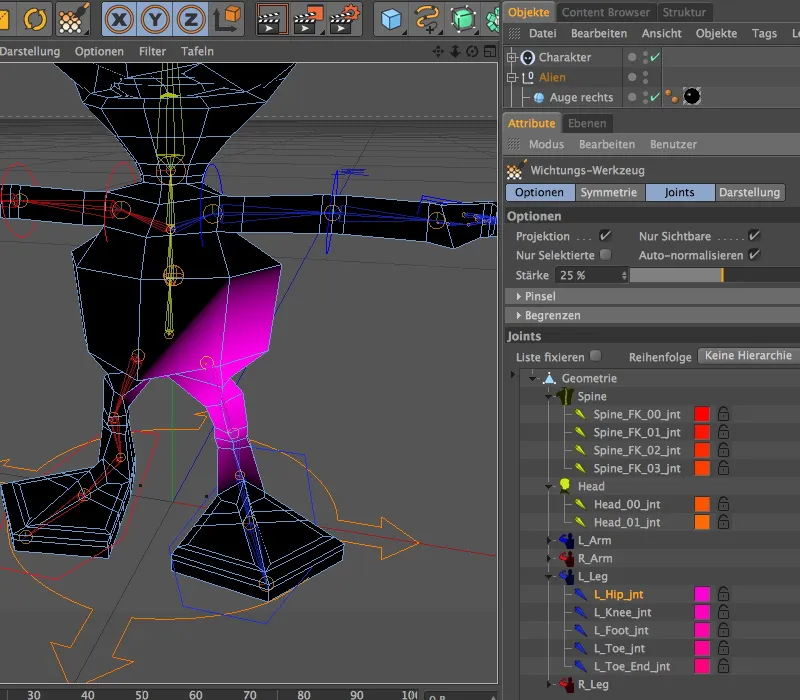Open the Modus attribute menu

546,144
